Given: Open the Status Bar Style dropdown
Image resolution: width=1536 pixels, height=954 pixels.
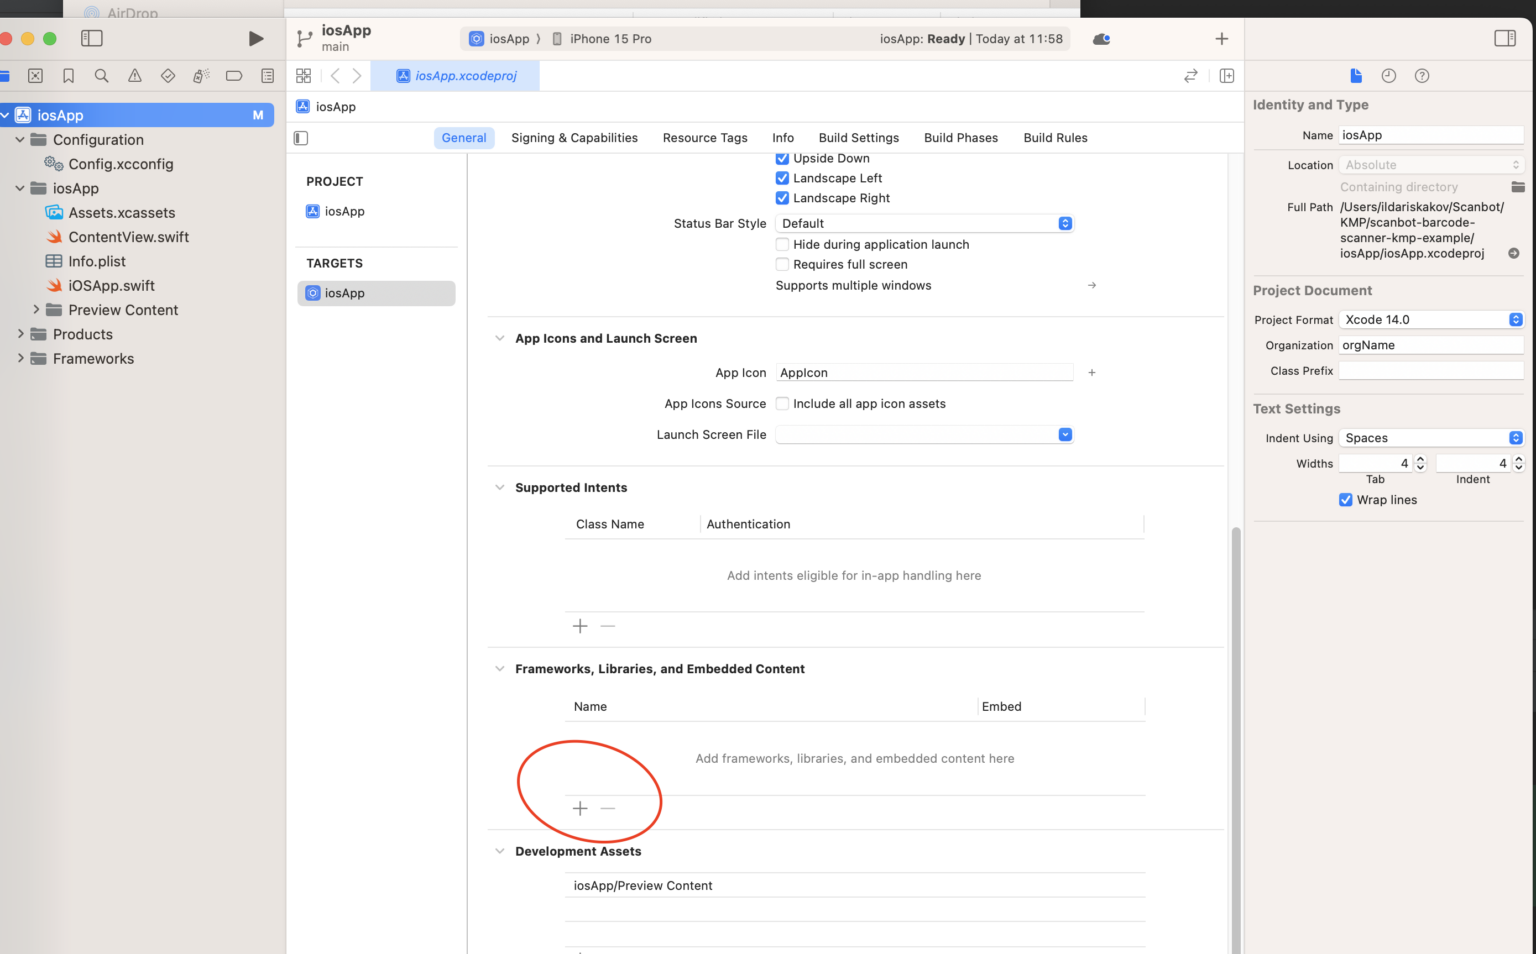Looking at the screenshot, I should 1064,223.
